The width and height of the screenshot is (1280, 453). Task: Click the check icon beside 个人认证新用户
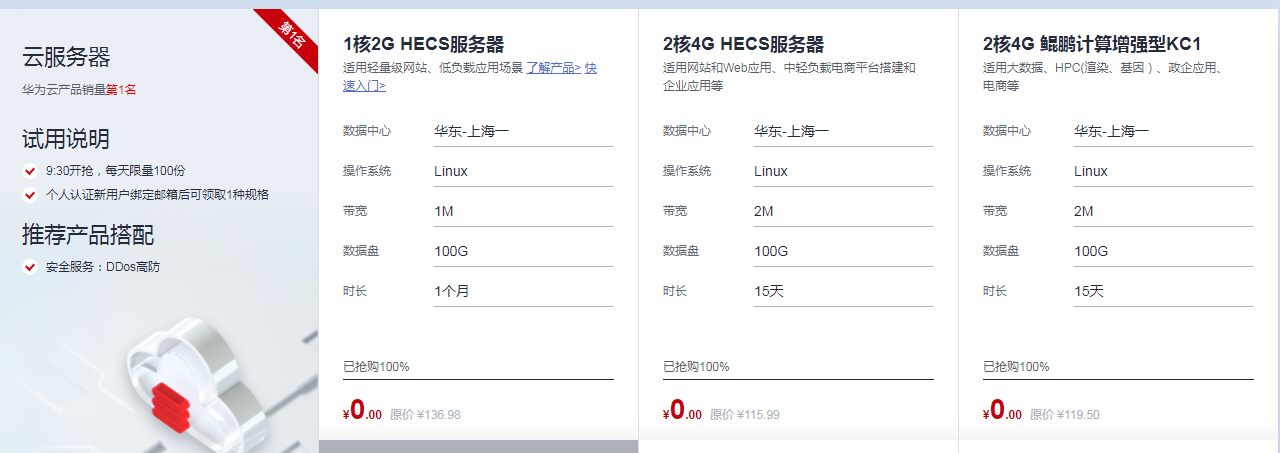click(30, 195)
